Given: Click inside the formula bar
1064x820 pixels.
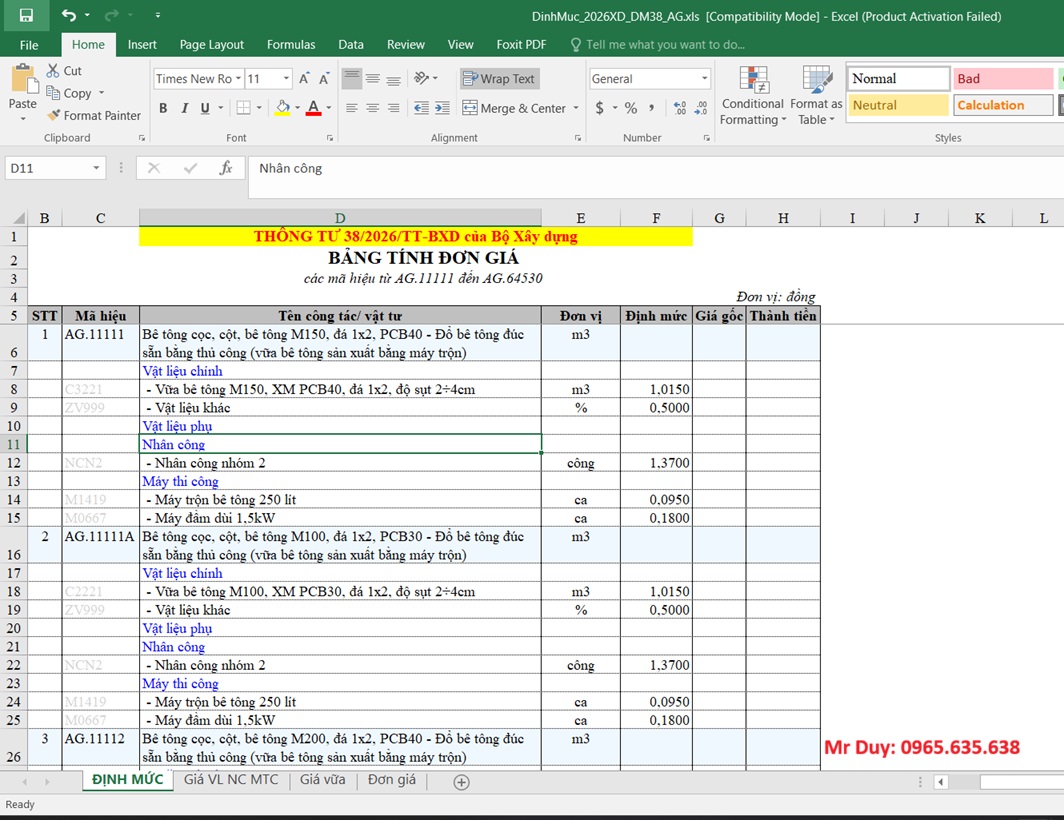Looking at the screenshot, I should tap(656, 176).
